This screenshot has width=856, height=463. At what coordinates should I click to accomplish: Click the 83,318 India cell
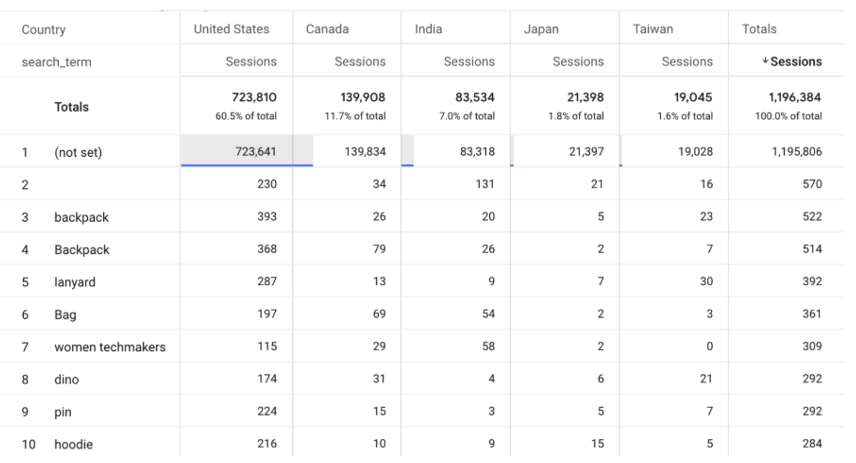[x=477, y=151]
